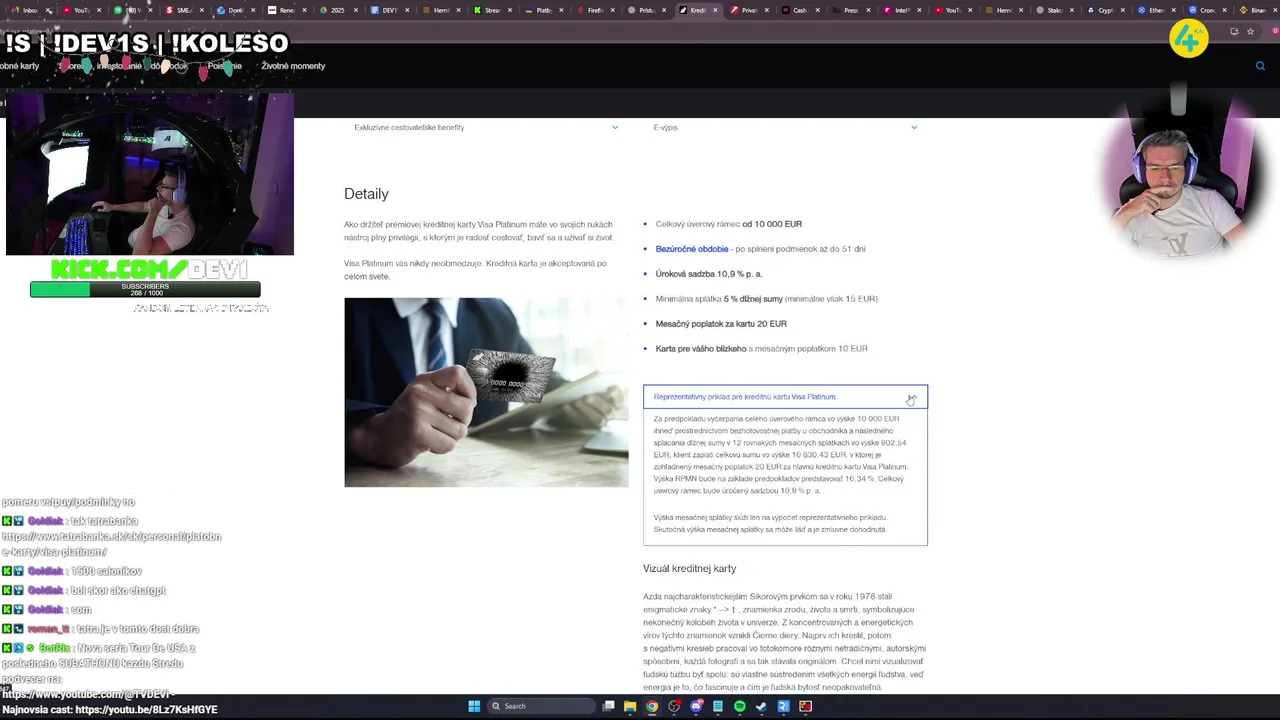The width and height of the screenshot is (1280, 720).
Task: Open the Poistenie menu item
Action: [x=224, y=66]
